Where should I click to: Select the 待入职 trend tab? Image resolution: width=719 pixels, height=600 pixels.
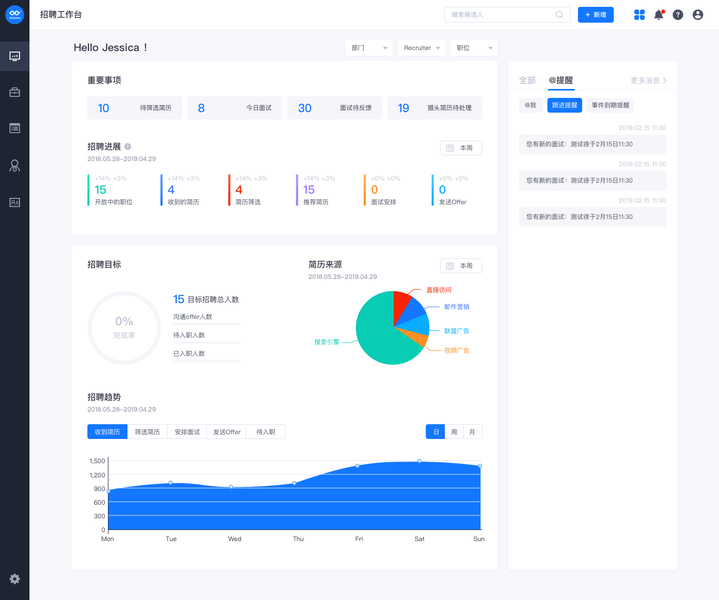[x=266, y=432]
